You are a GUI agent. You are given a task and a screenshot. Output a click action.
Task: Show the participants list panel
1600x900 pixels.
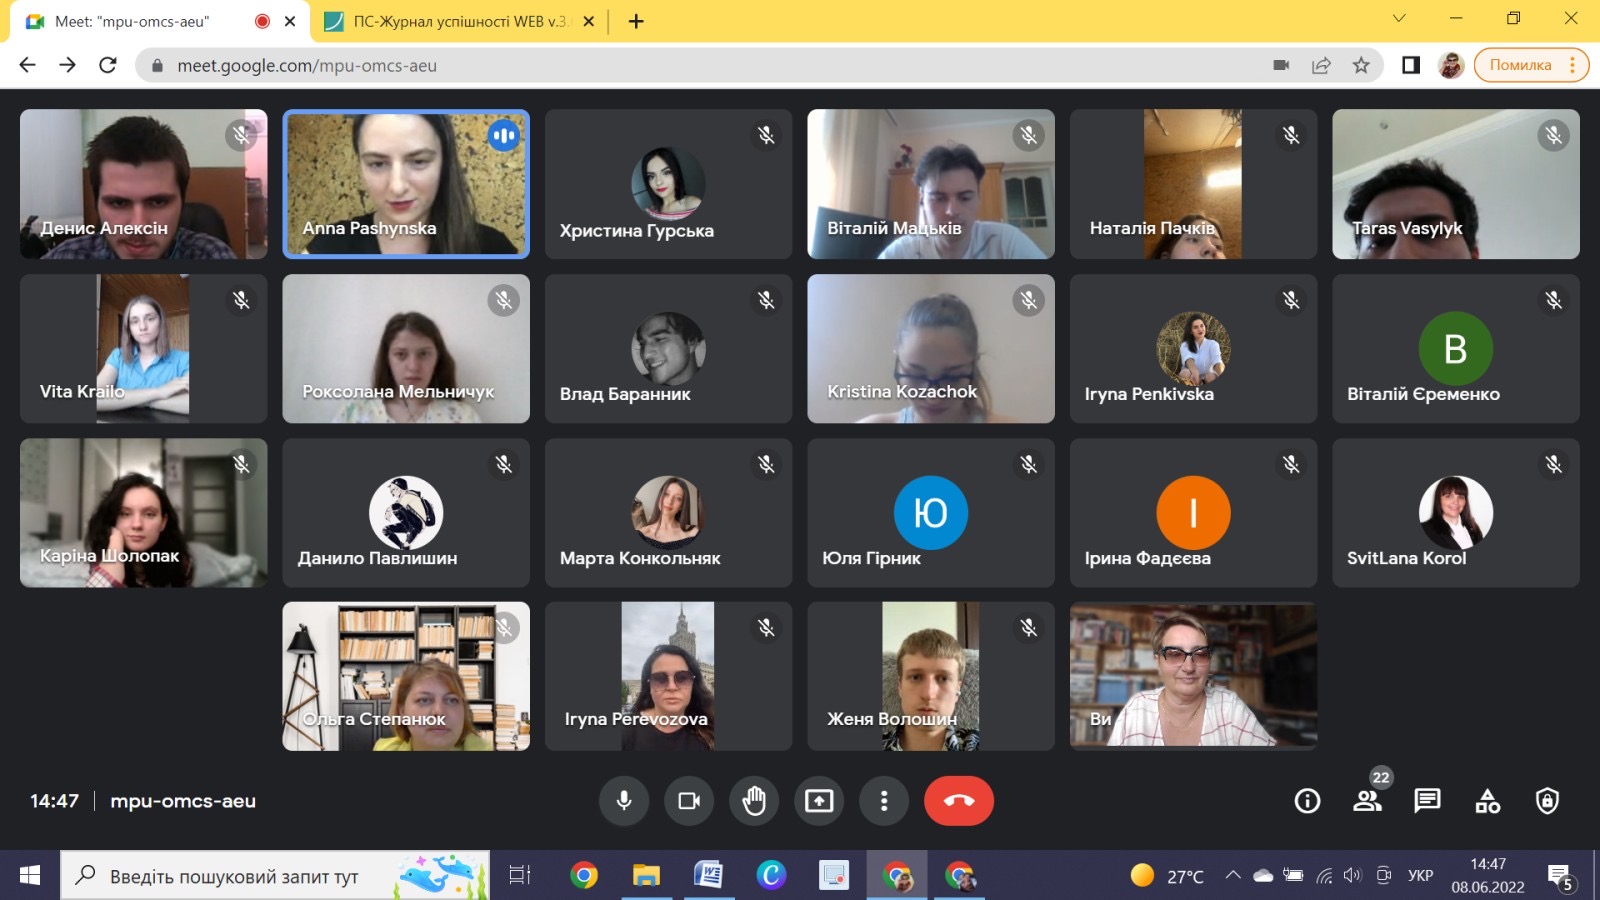pos(1367,801)
